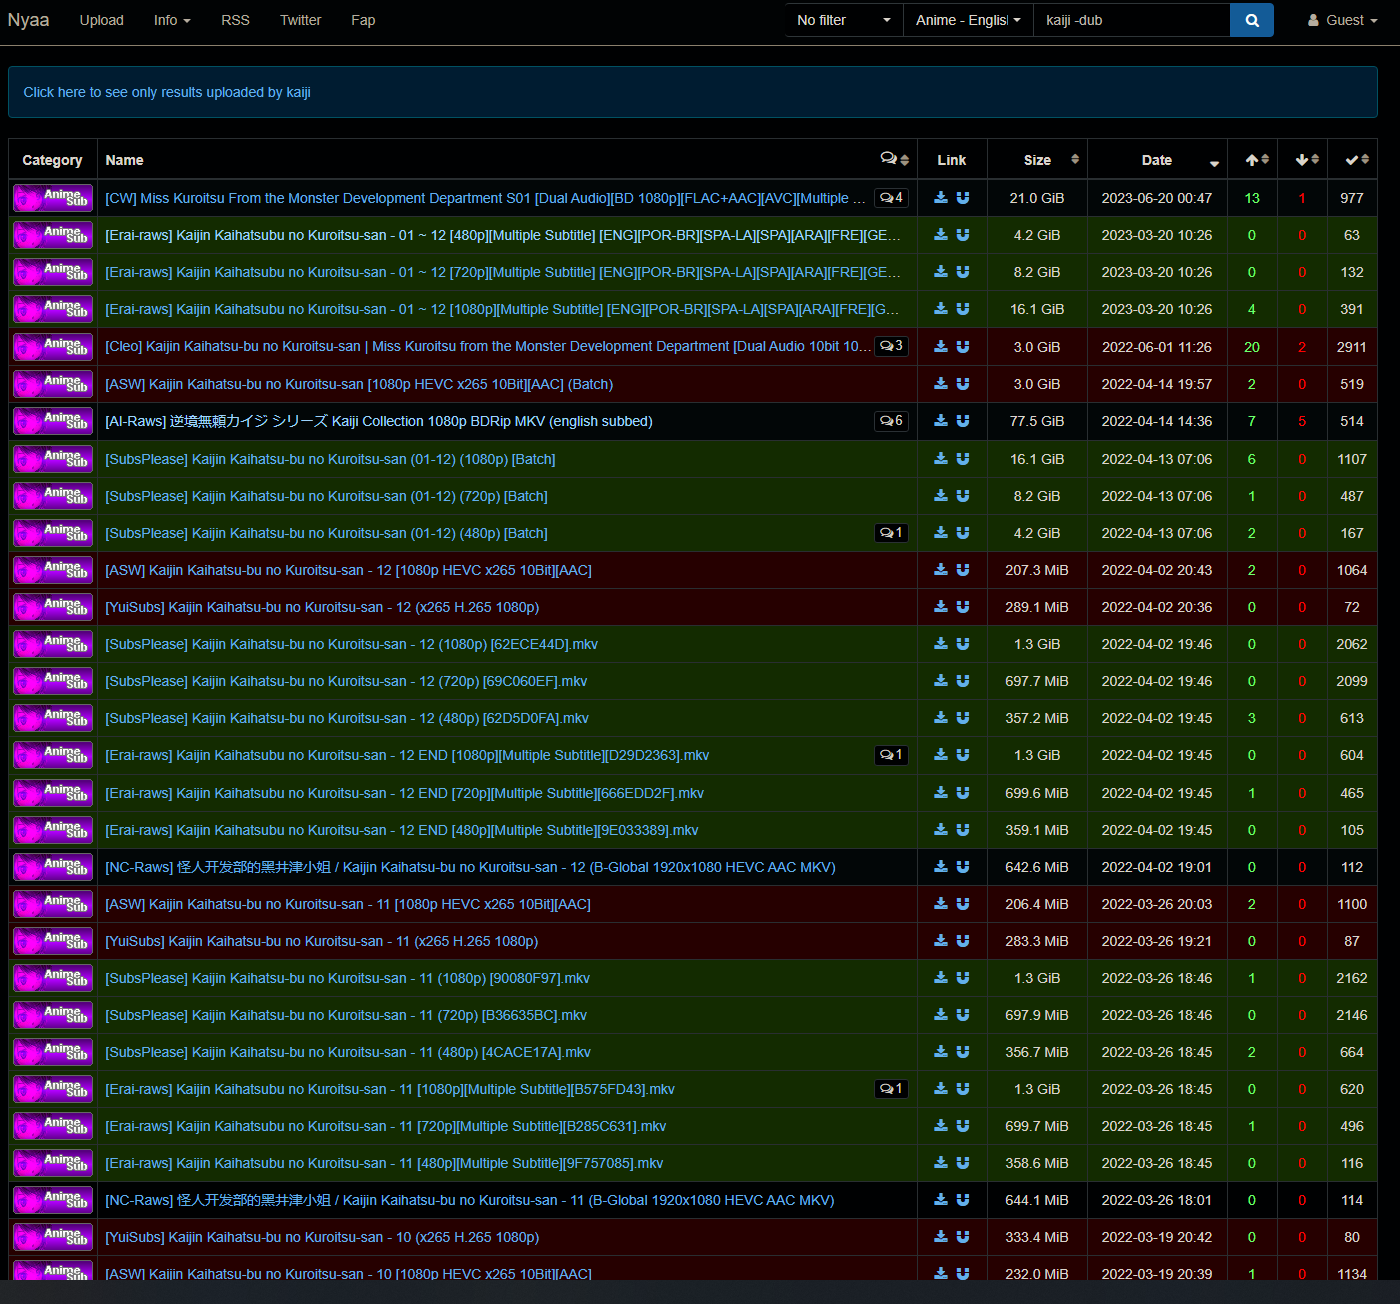The height and width of the screenshot is (1304, 1400).
Task: Download torrent file for CW Miss Kuroitsu row
Action: [941, 198]
